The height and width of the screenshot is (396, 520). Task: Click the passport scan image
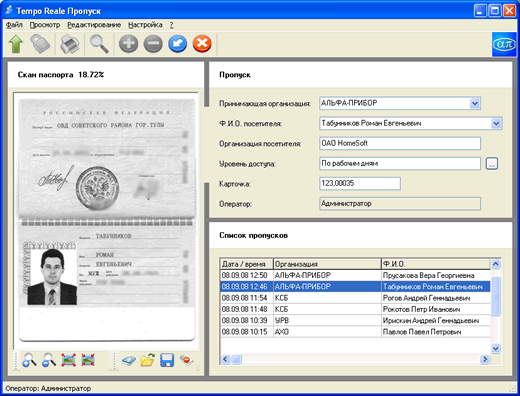pyautogui.click(x=107, y=220)
